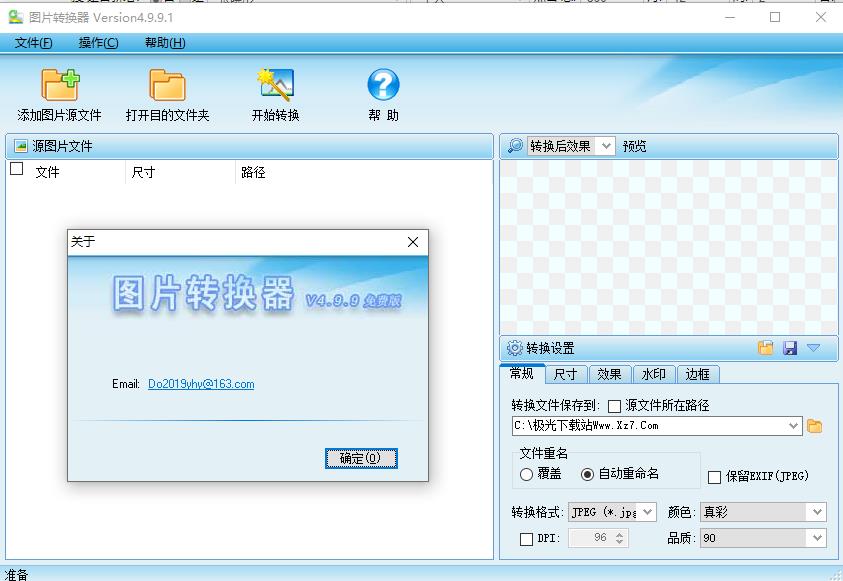Open 帮助 via the question mark icon
Screen dimensions: 843x581
[382, 87]
